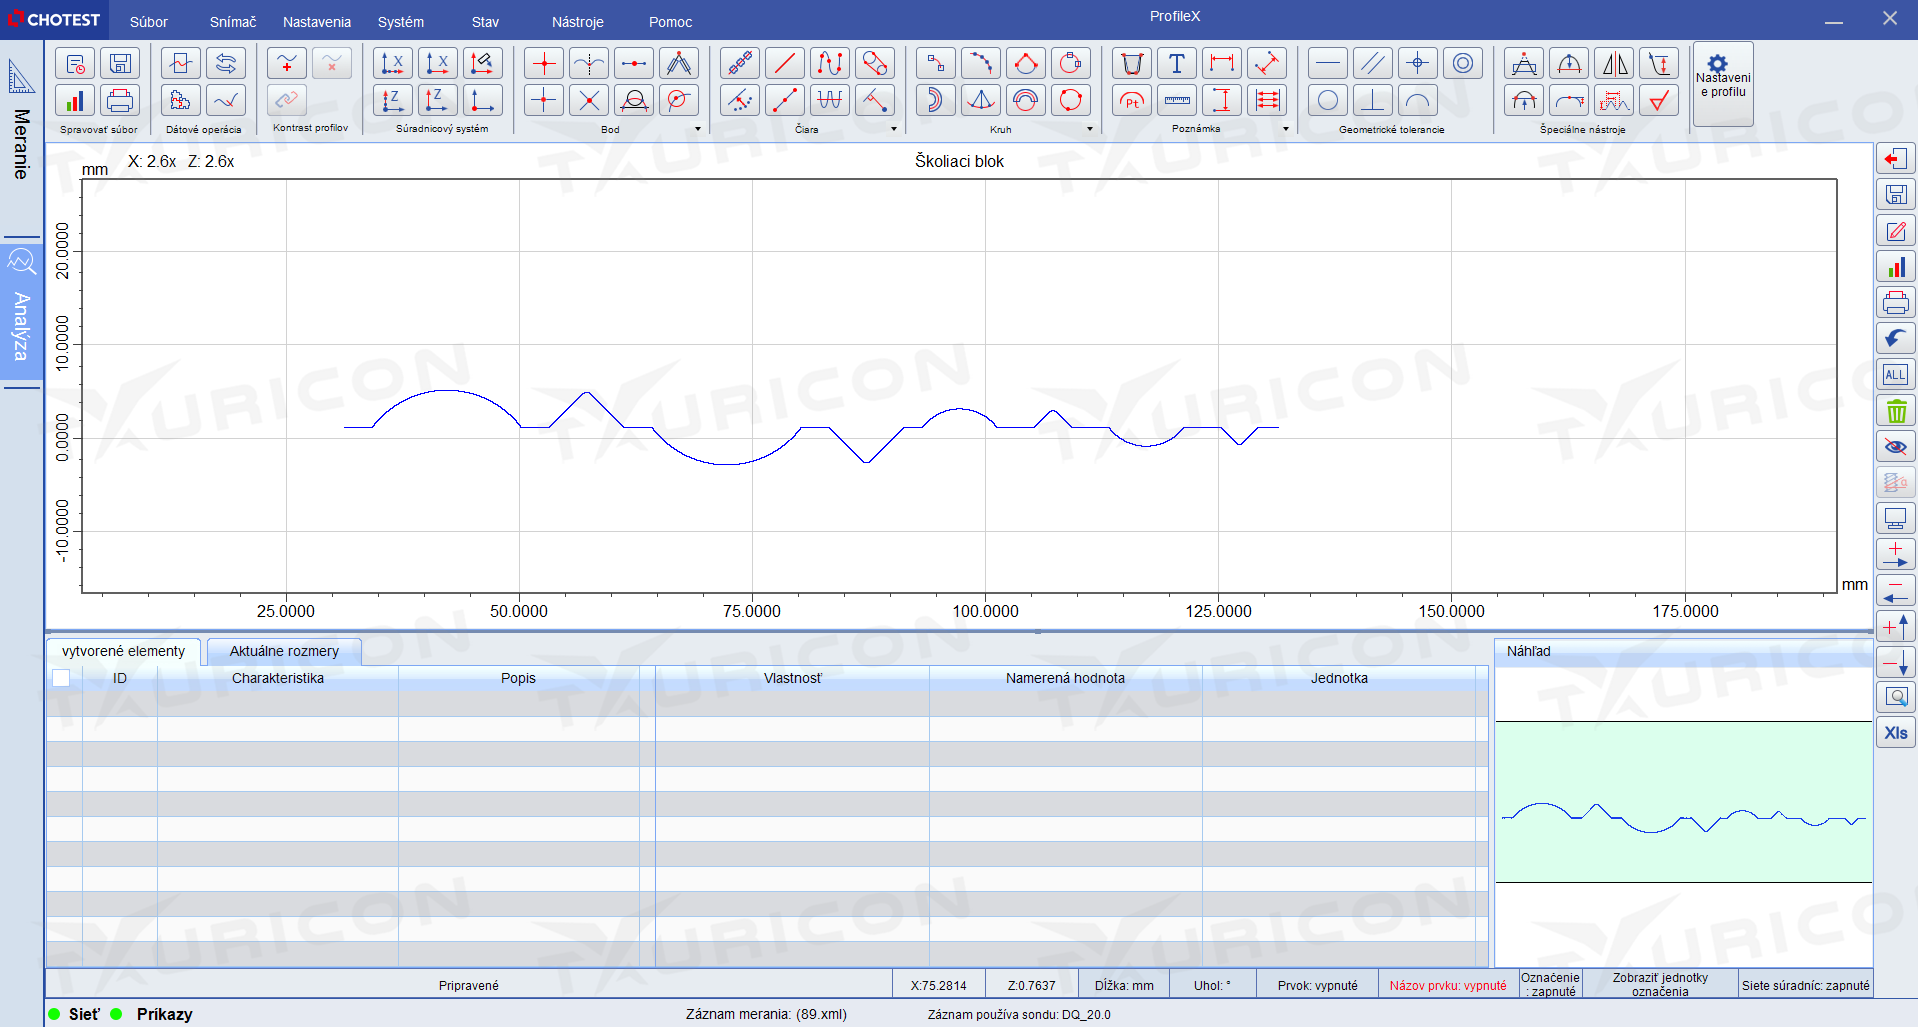Viewport: 1918px width, 1027px height.
Task: Click the red trash delete icon
Action: 1895,411
